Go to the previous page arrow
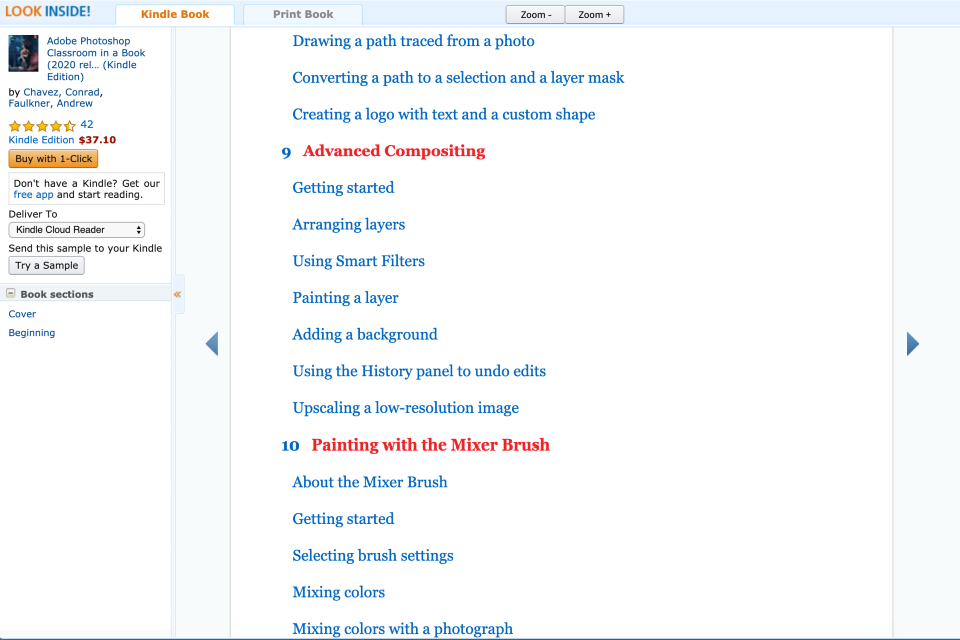Viewport: 960px width, 640px height. [x=211, y=344]
